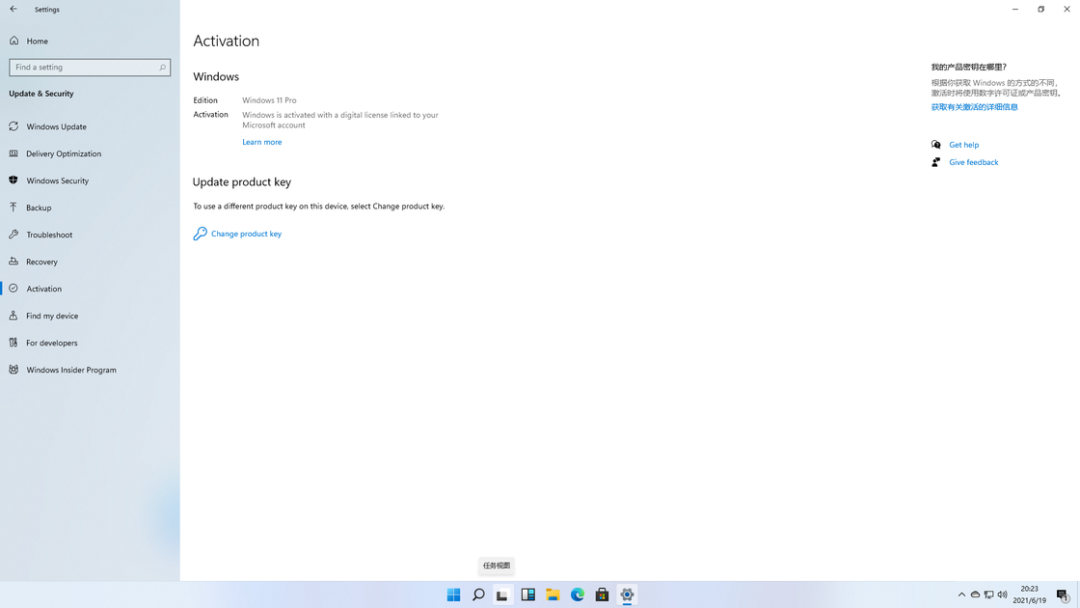Screen dimensions: 1080x608
Task: Click Change product key link
Action: click(x=246, y=233)
